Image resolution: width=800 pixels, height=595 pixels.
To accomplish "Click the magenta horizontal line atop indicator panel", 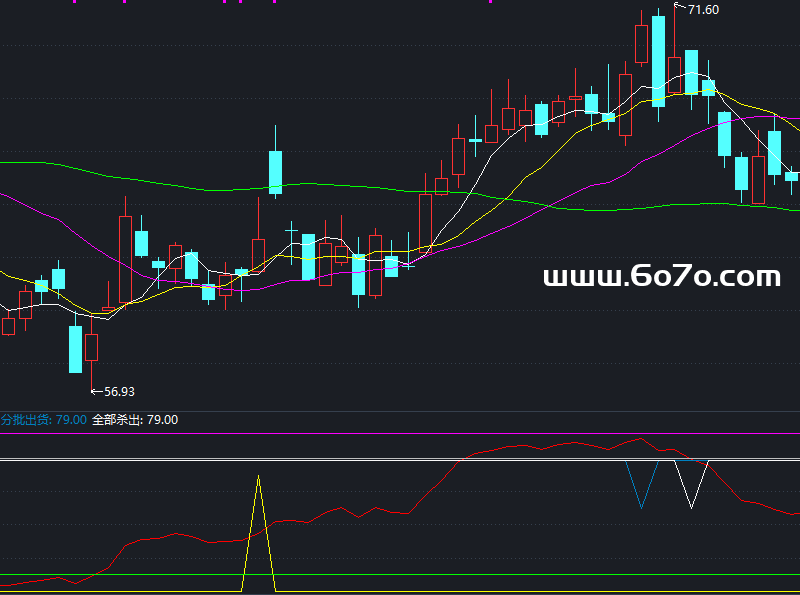I will [400, 434].
